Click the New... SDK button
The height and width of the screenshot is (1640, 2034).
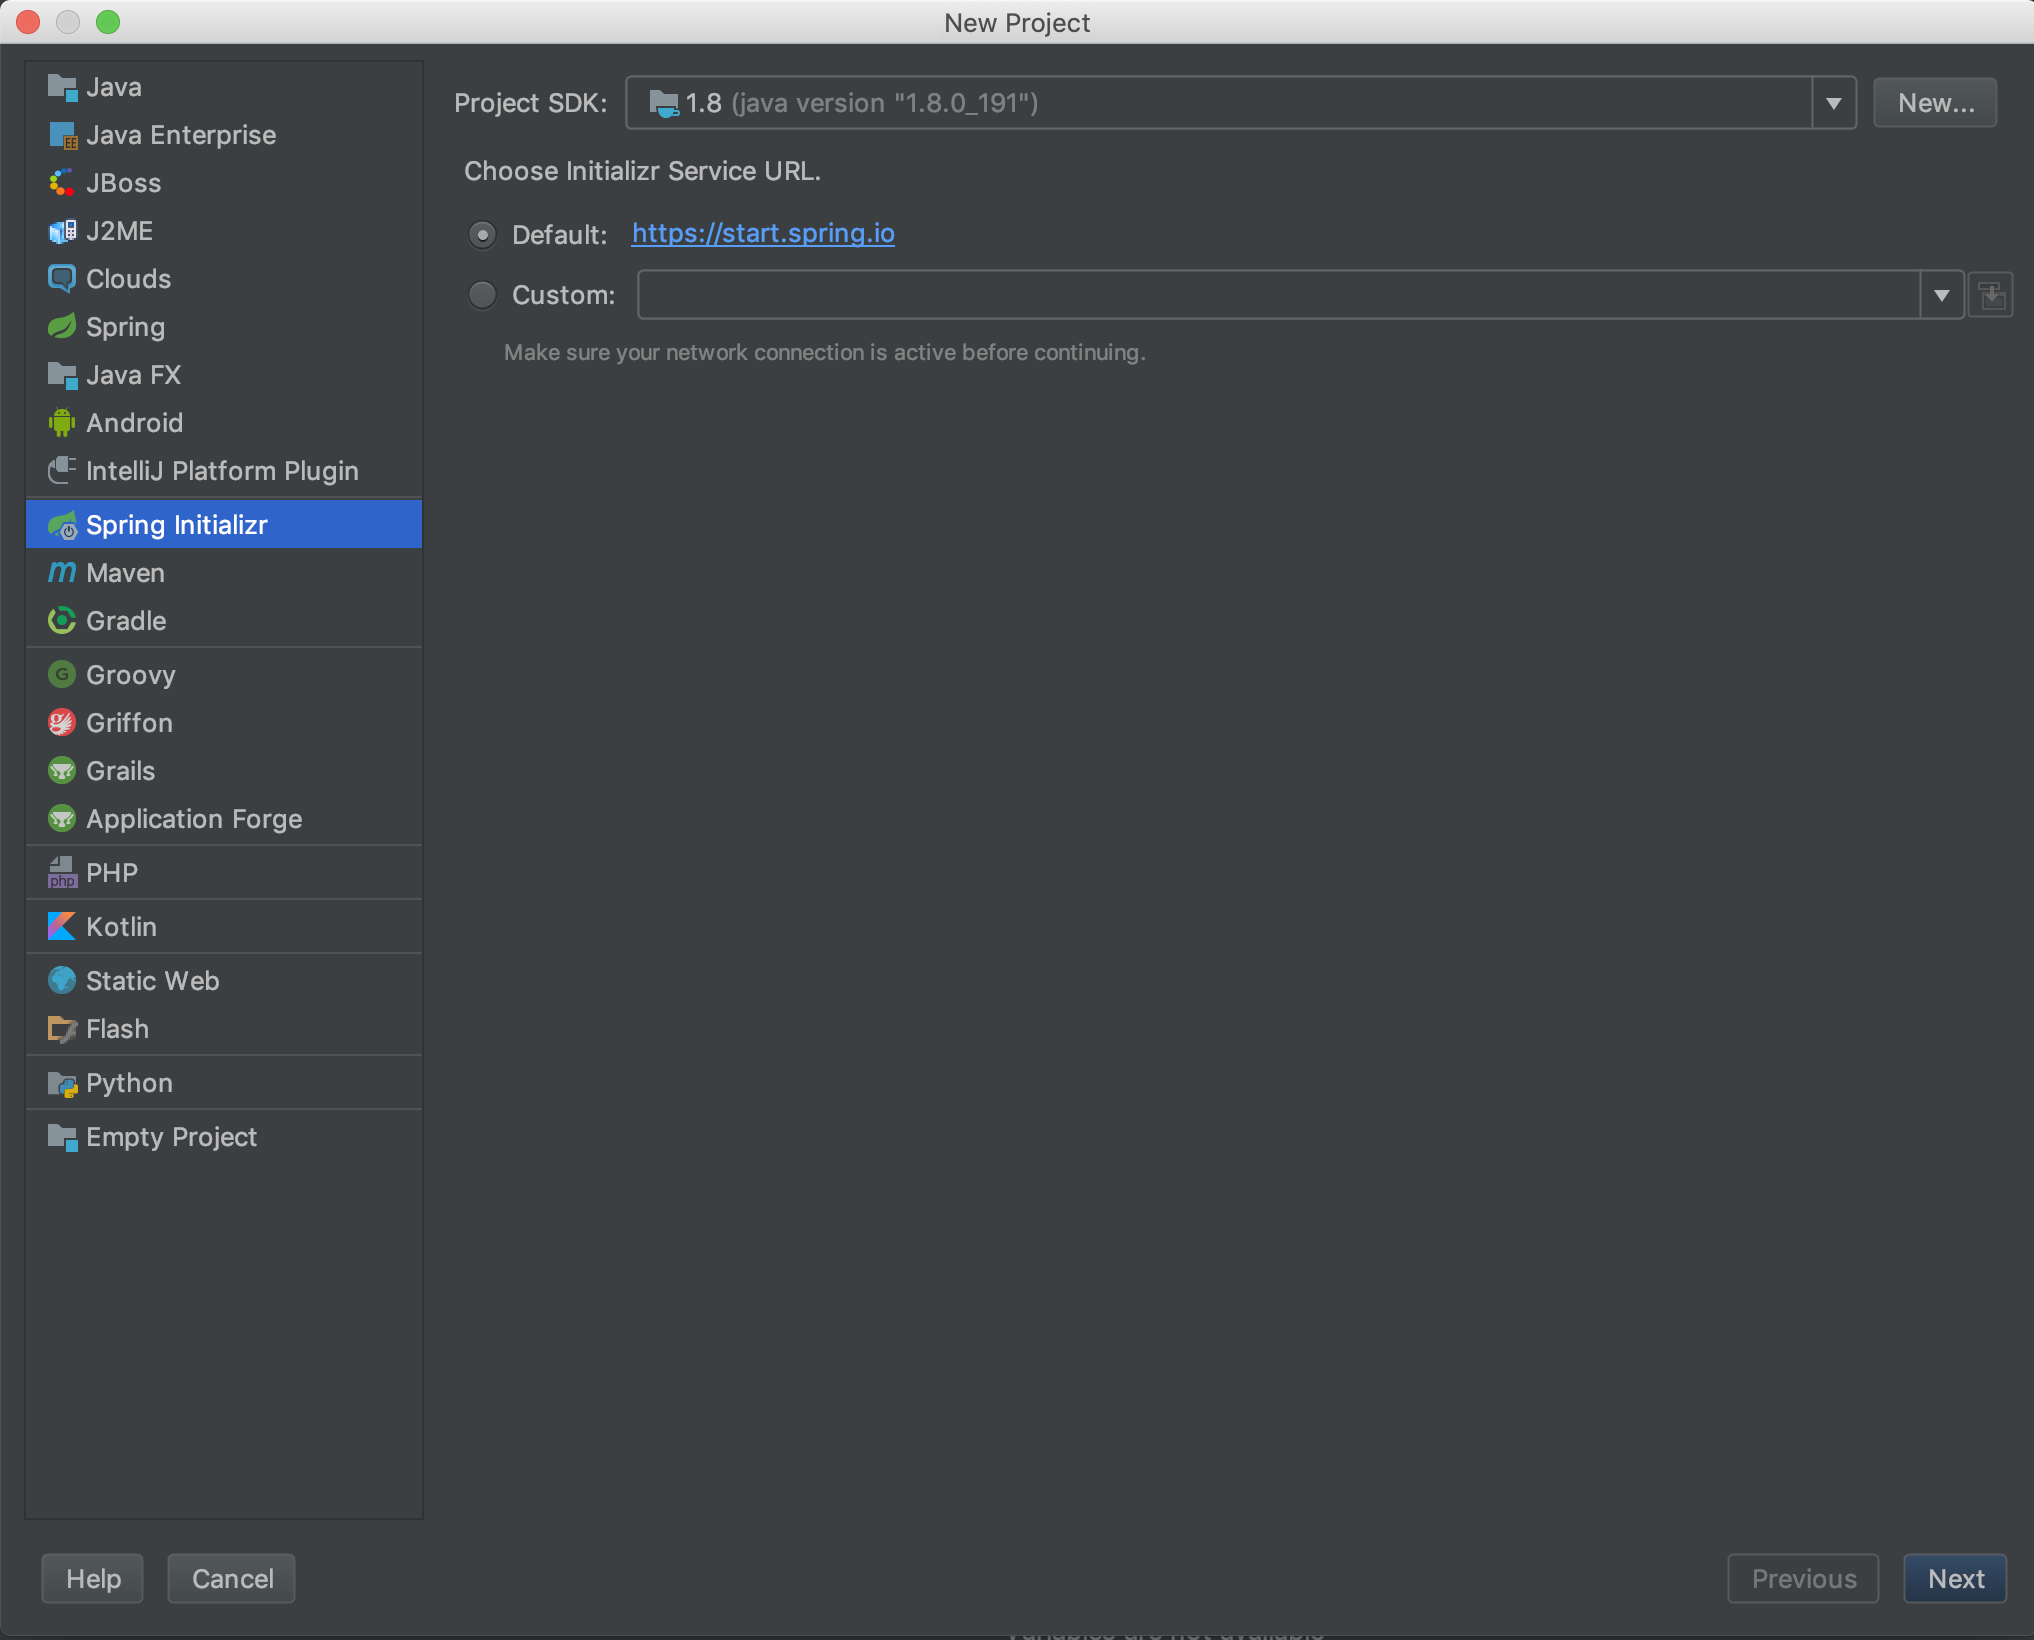pyautogui.click(x=1935, y=103)
